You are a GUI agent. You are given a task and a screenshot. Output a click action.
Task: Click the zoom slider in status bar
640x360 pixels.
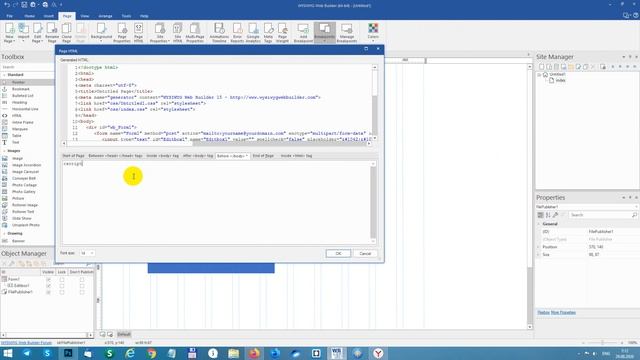[x=602, y=343]
